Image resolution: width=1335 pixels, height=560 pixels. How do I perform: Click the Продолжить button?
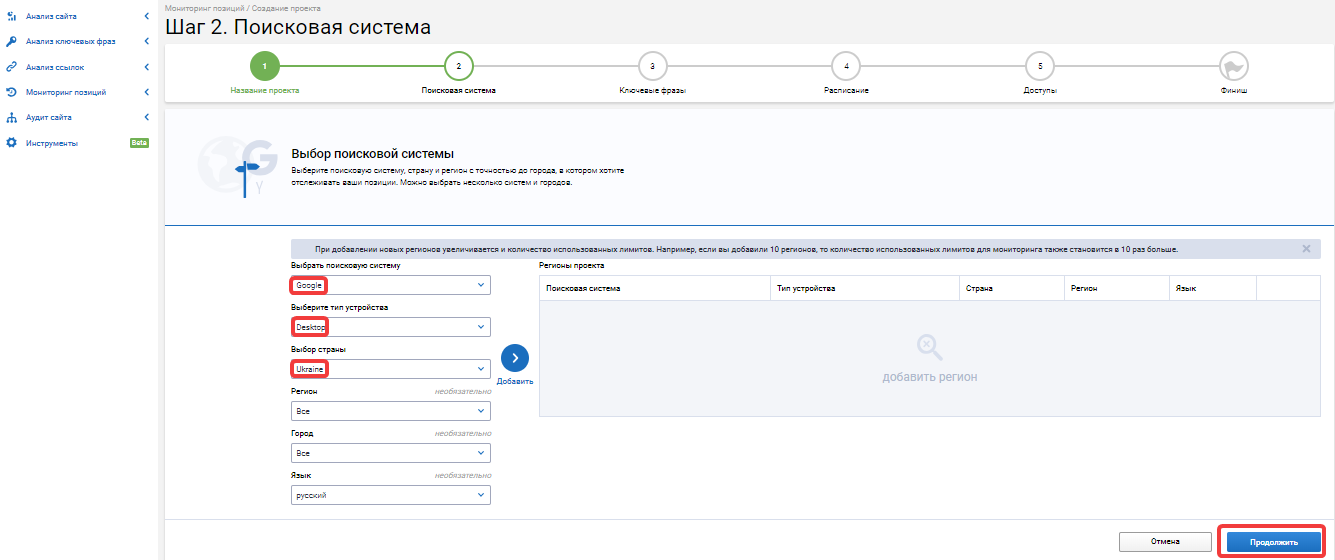tap(1273, 542)
